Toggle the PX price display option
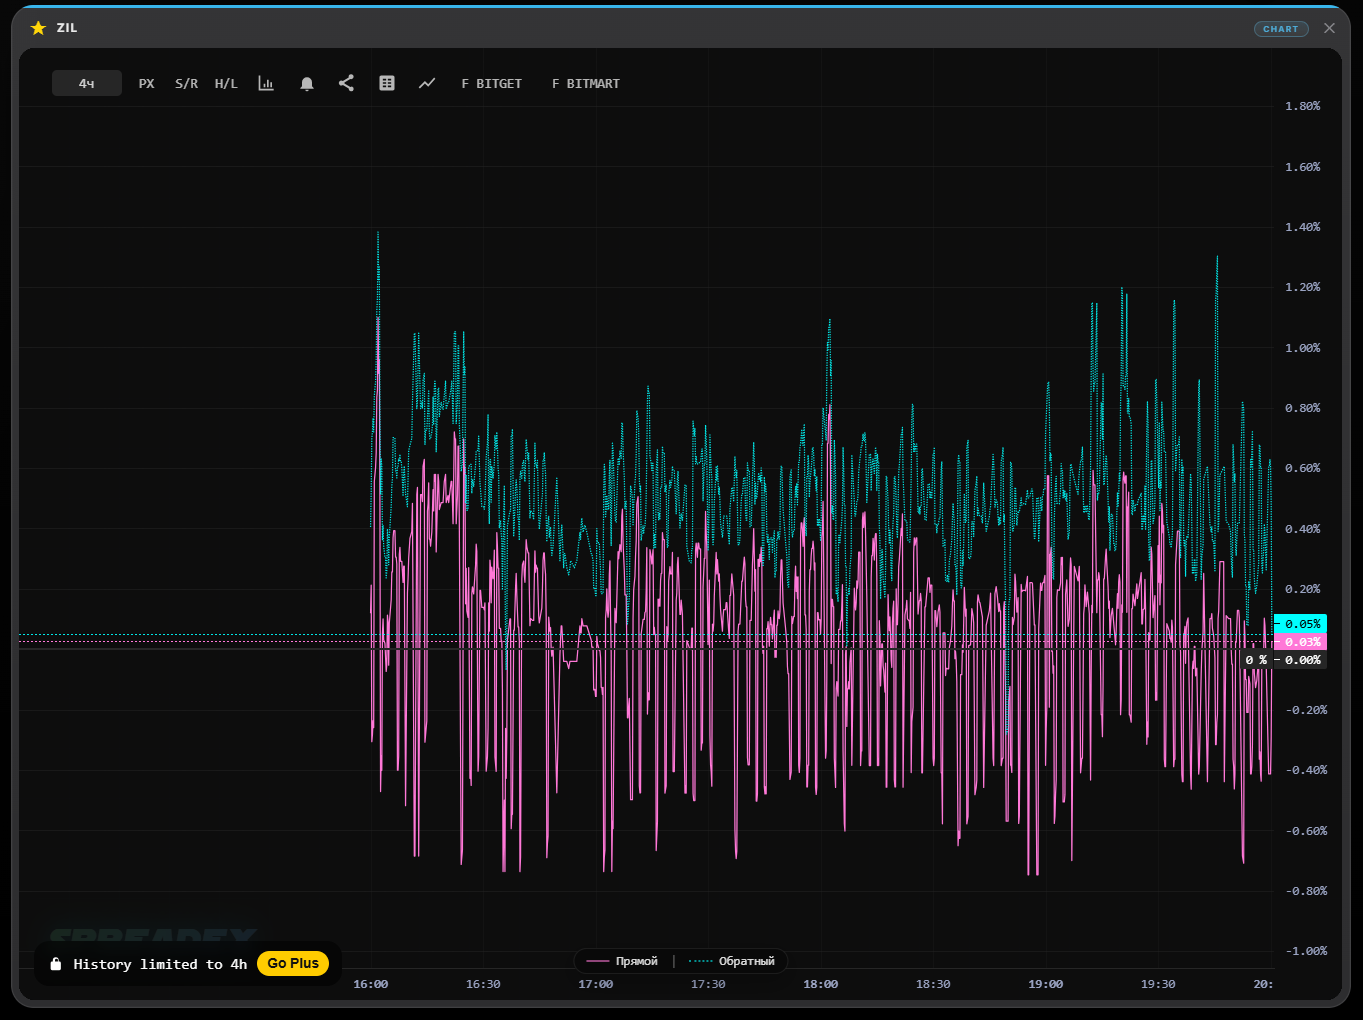This screenshot has width=1363, height=1020. [x=147, y=84]
